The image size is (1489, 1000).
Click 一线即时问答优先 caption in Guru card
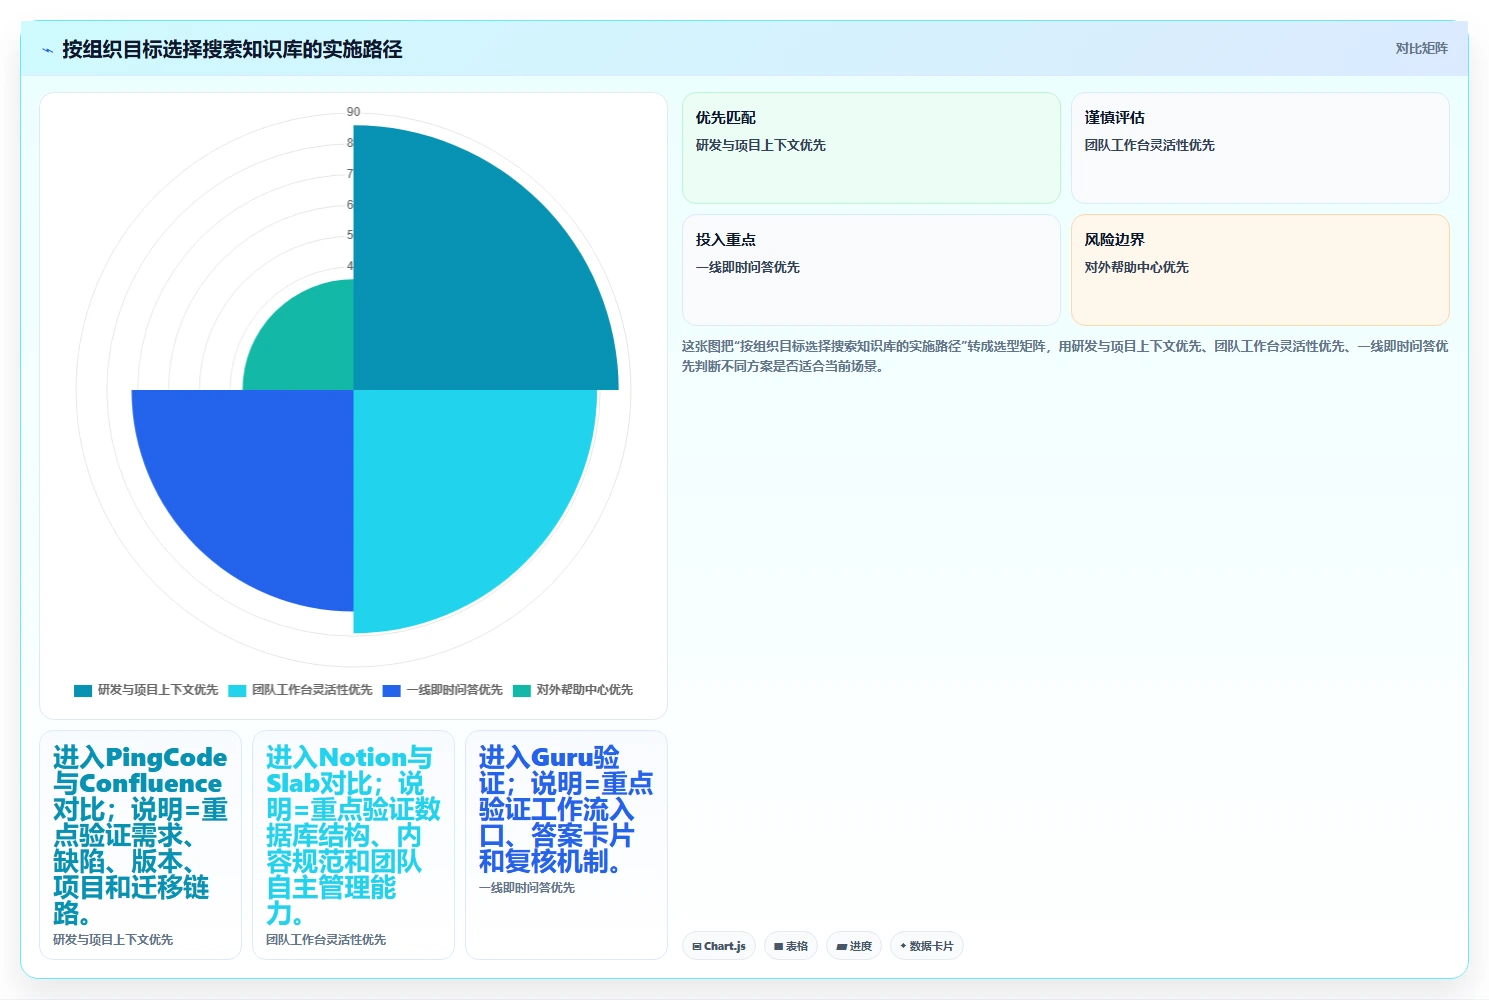tap(527, 888)
